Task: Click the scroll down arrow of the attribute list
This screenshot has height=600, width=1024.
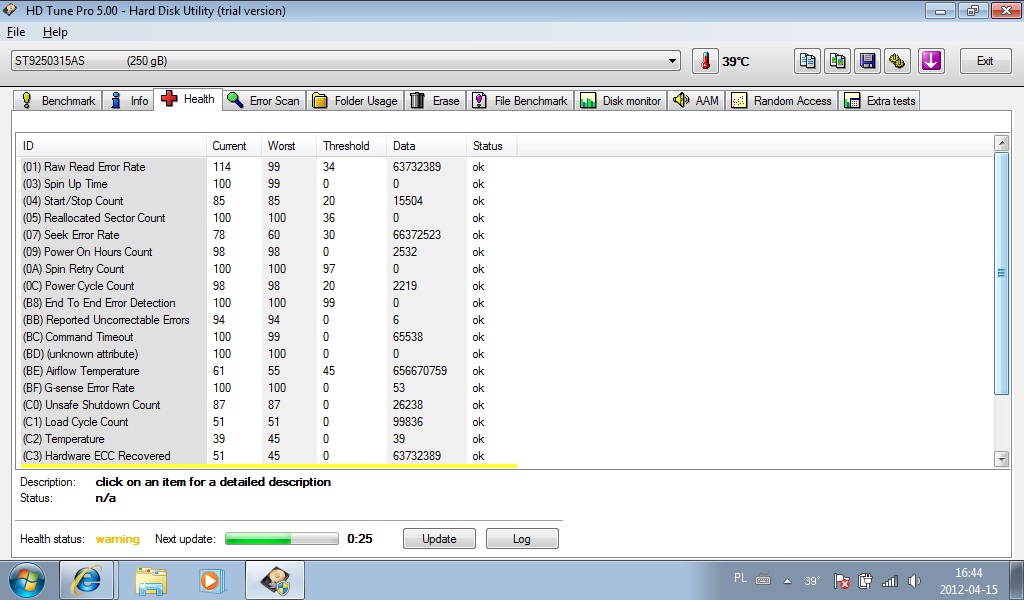Action: pyautogui.click(x=1001, y=459)
